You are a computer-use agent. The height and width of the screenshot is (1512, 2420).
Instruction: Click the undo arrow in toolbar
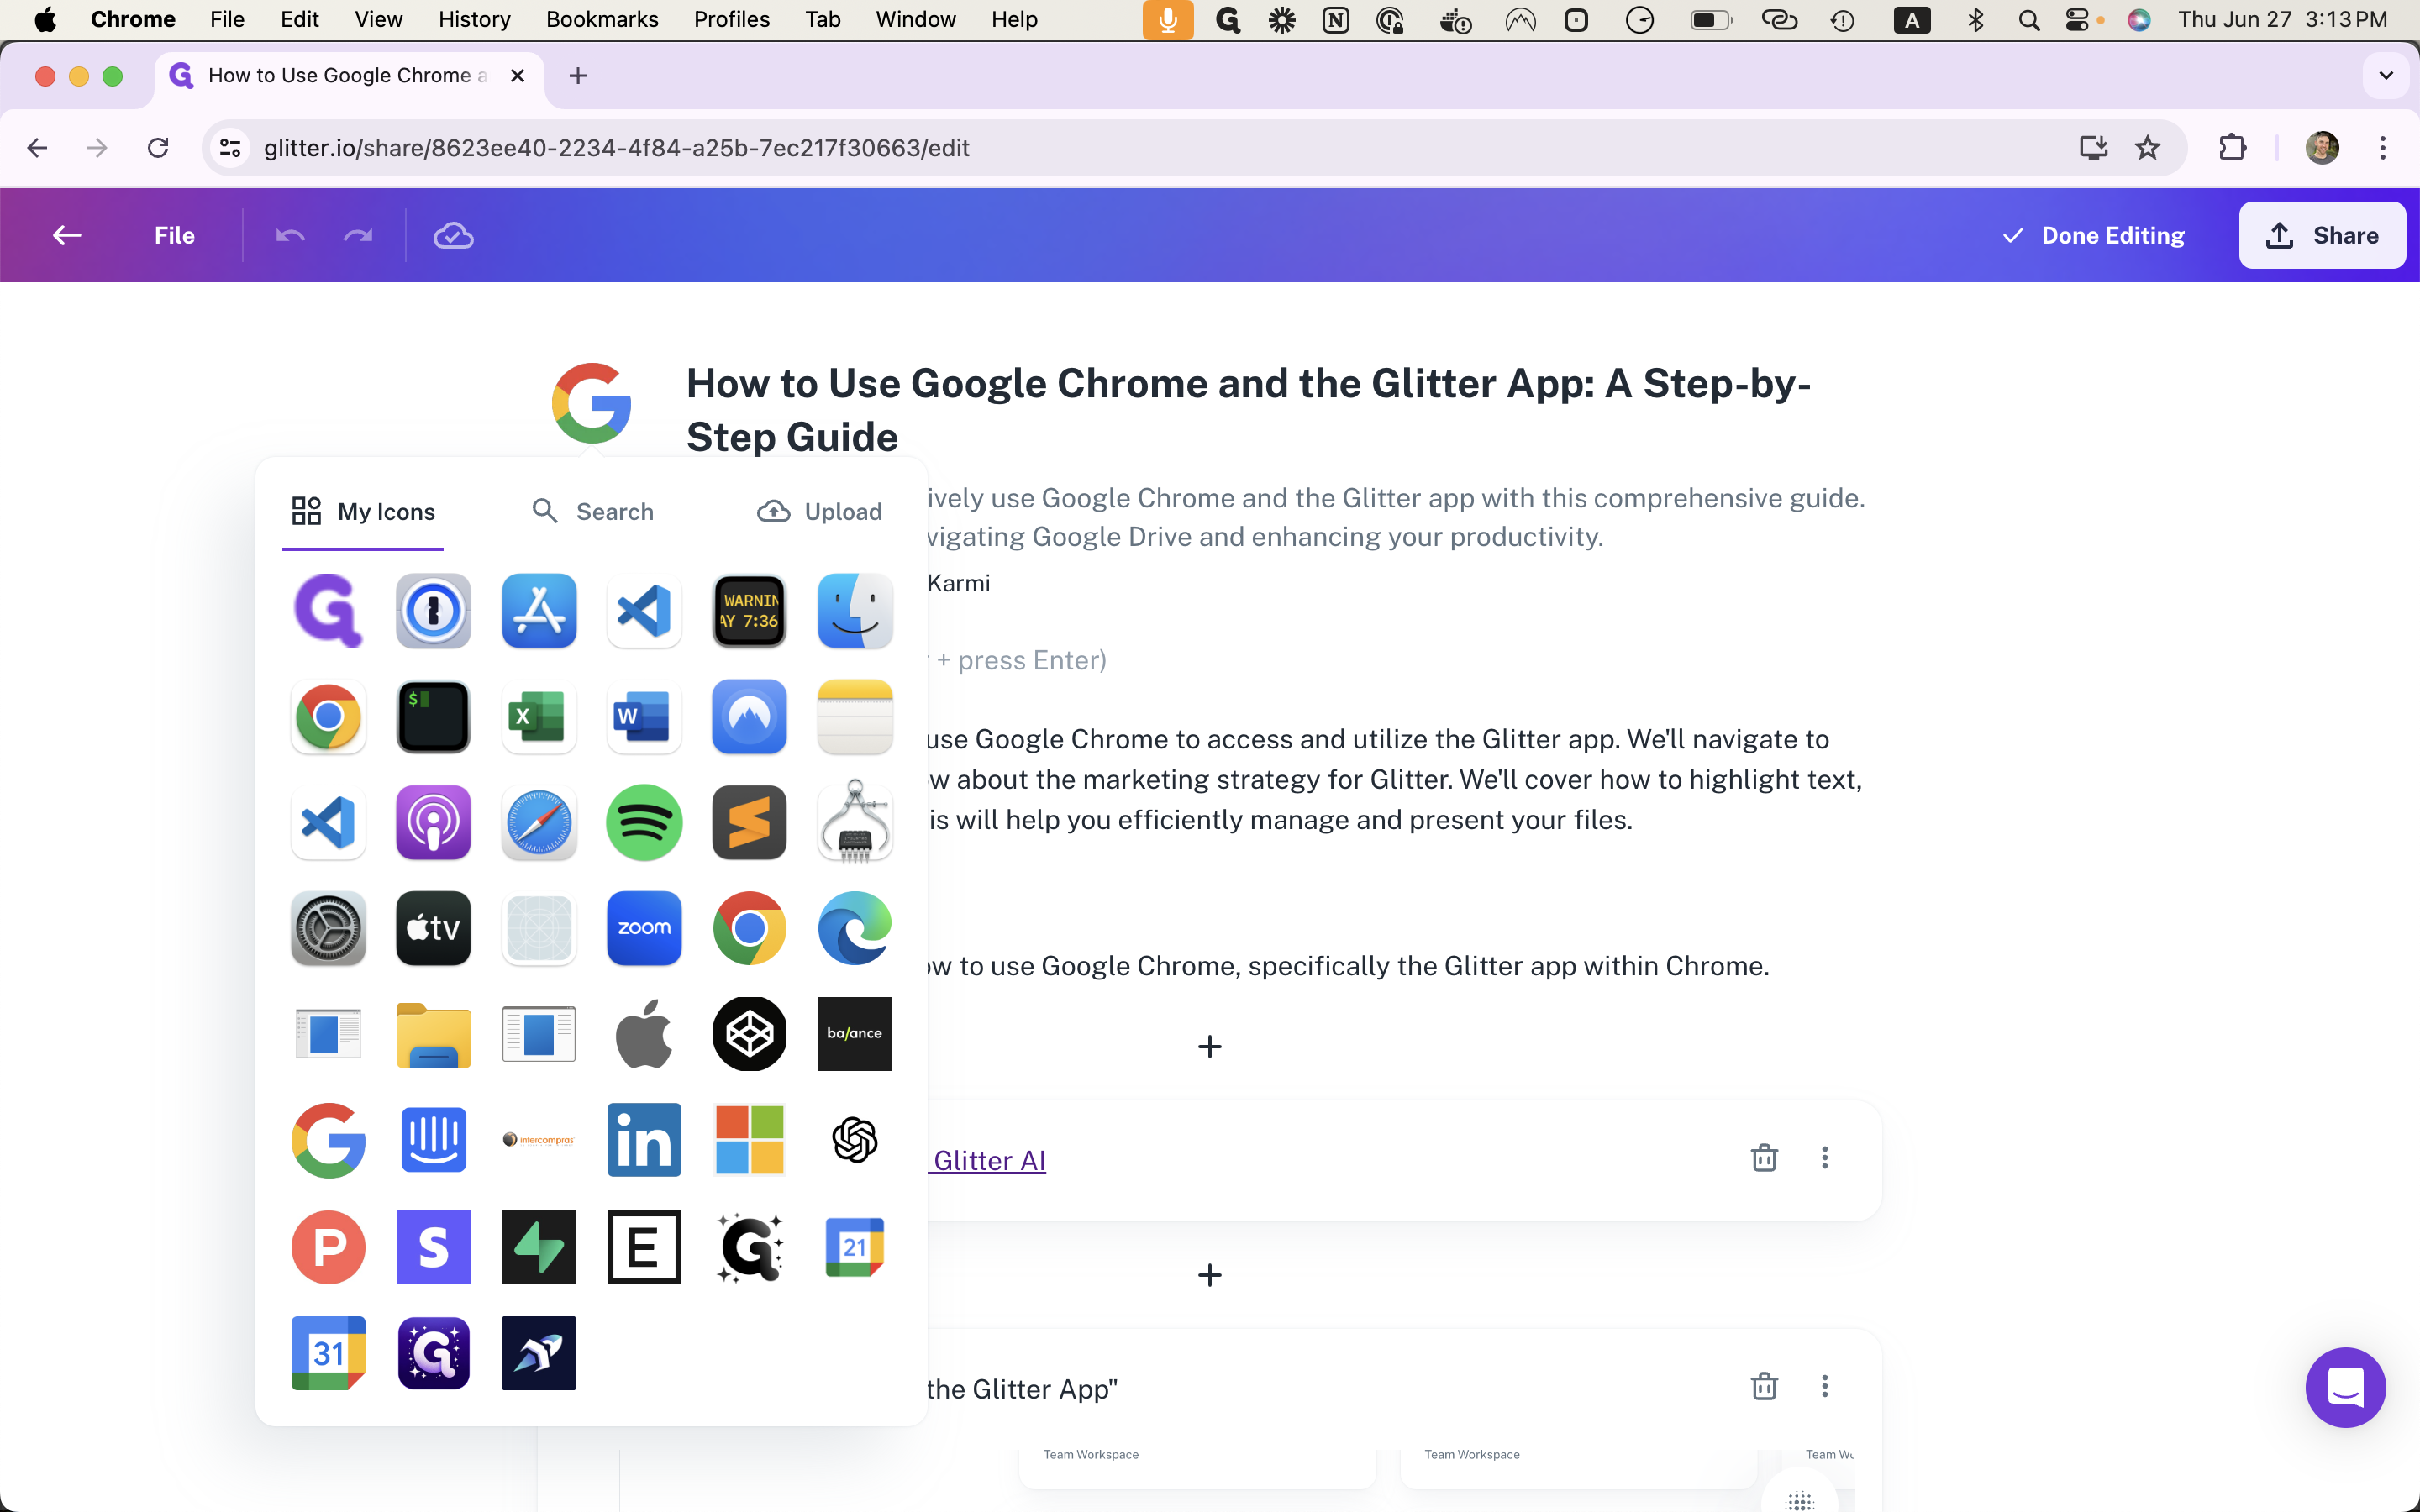(290, 235)
